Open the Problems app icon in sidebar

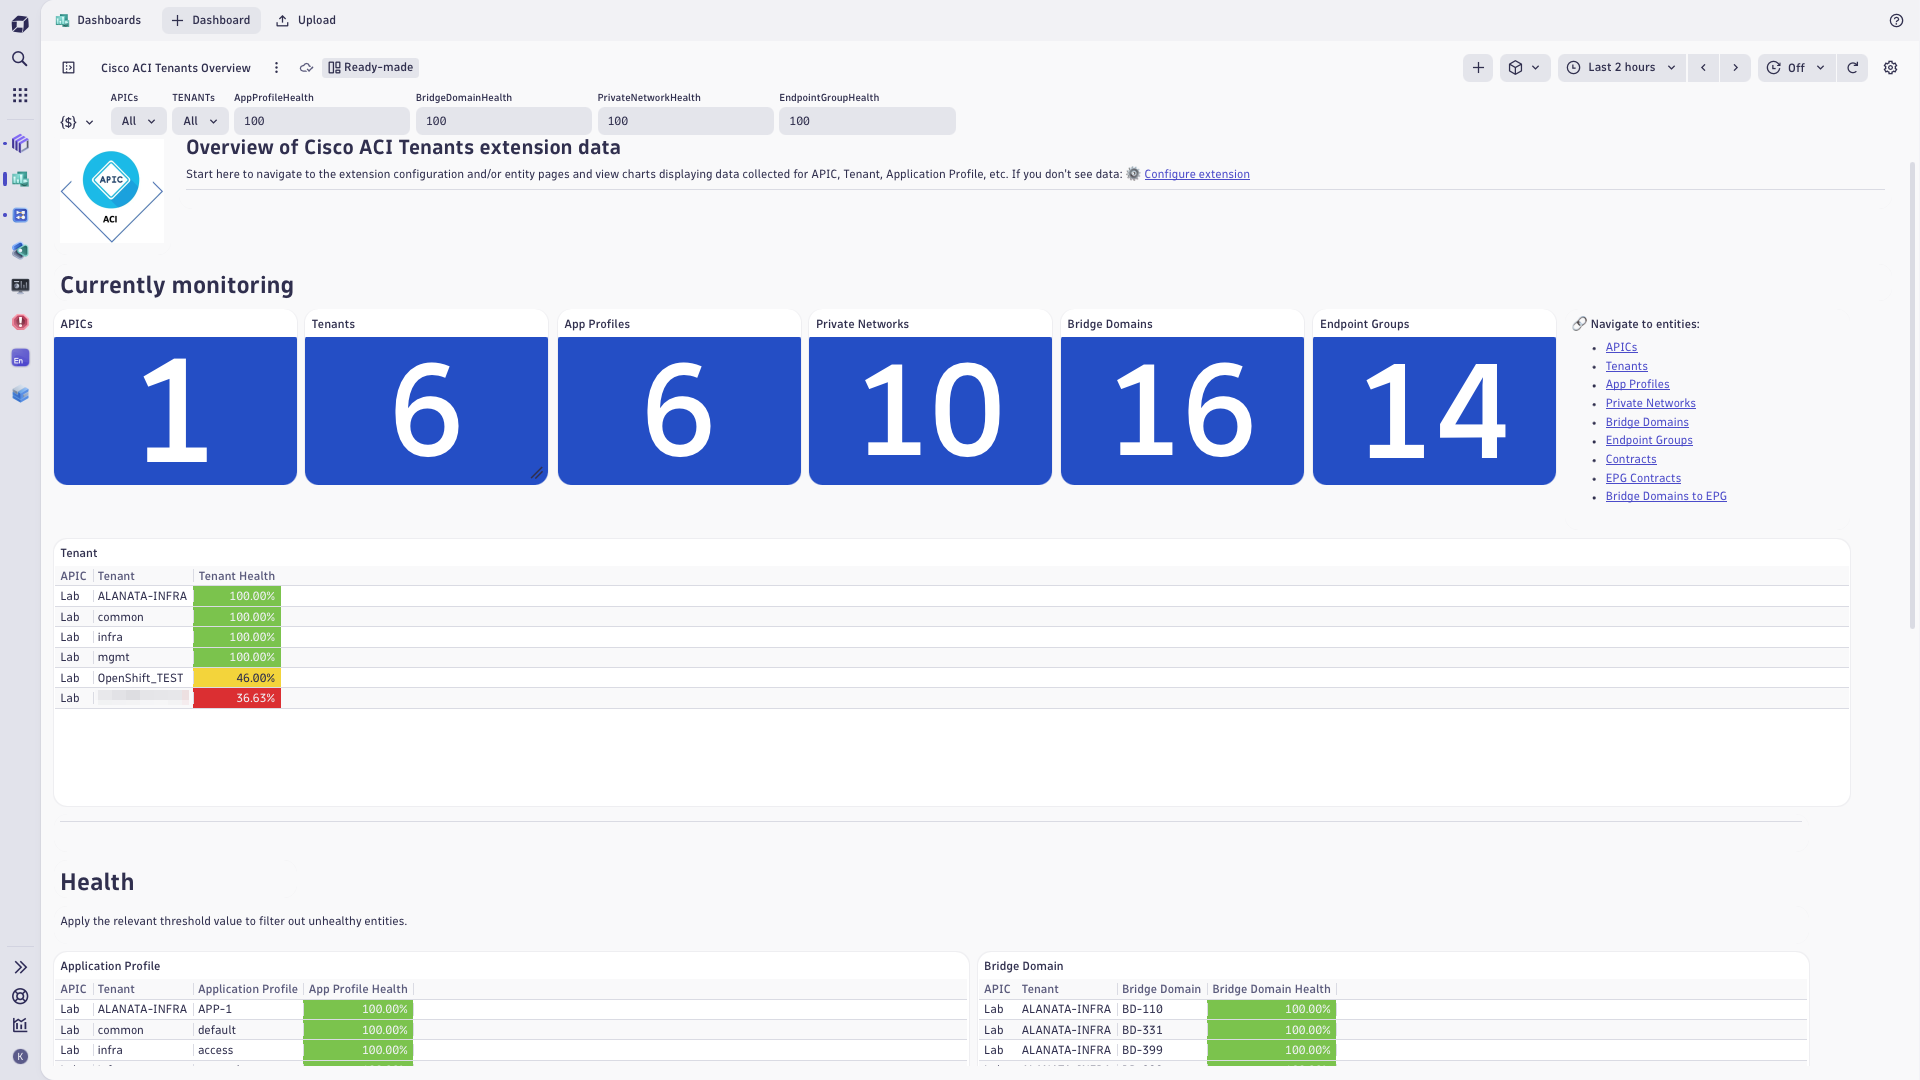[x=19, y=322]
